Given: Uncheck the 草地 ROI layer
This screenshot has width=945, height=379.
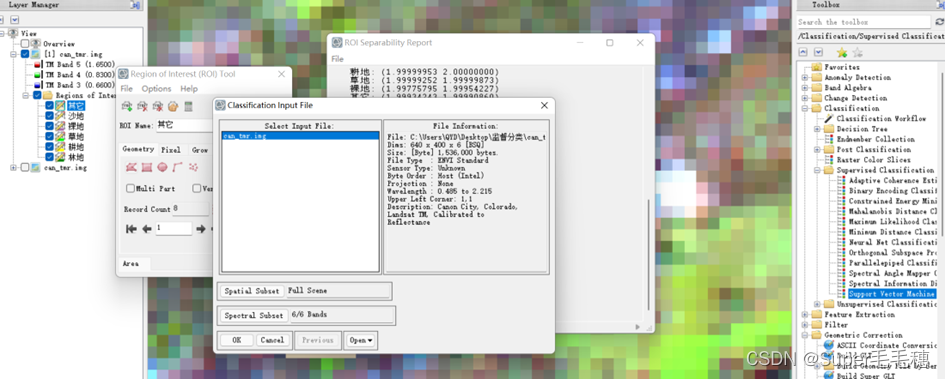Looking at the screenshot, I should click(49, 136).
